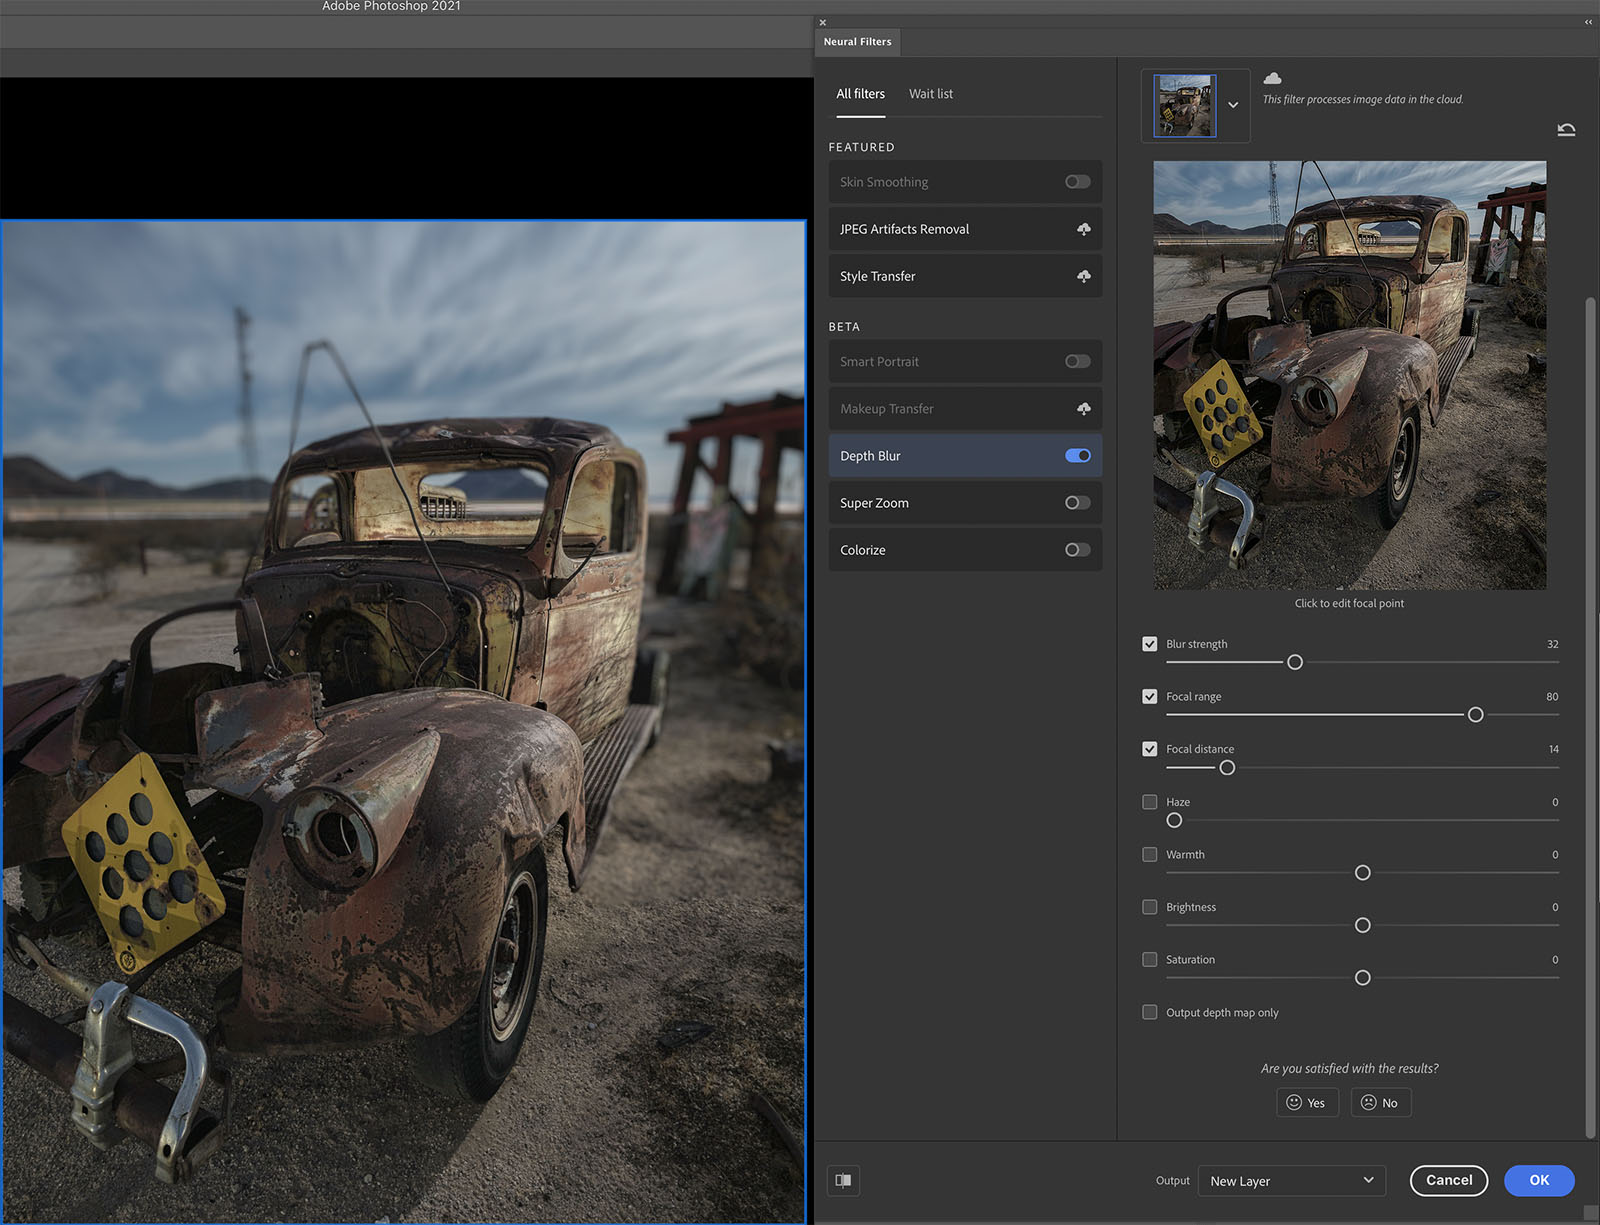Select the All filters tab

pos(860,94)
